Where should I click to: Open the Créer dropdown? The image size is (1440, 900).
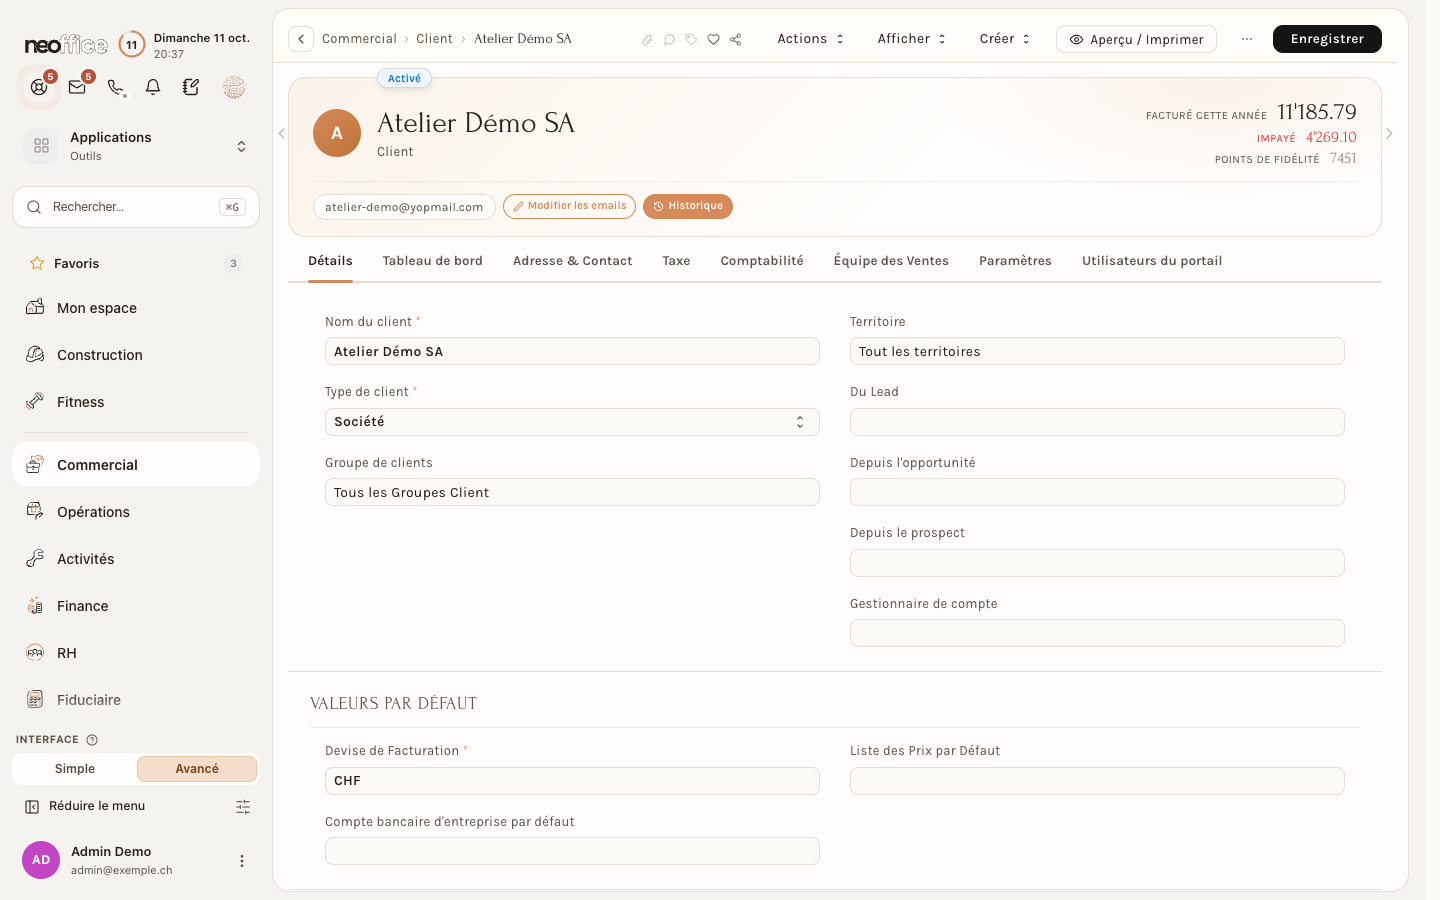(x=1005, y=39)
